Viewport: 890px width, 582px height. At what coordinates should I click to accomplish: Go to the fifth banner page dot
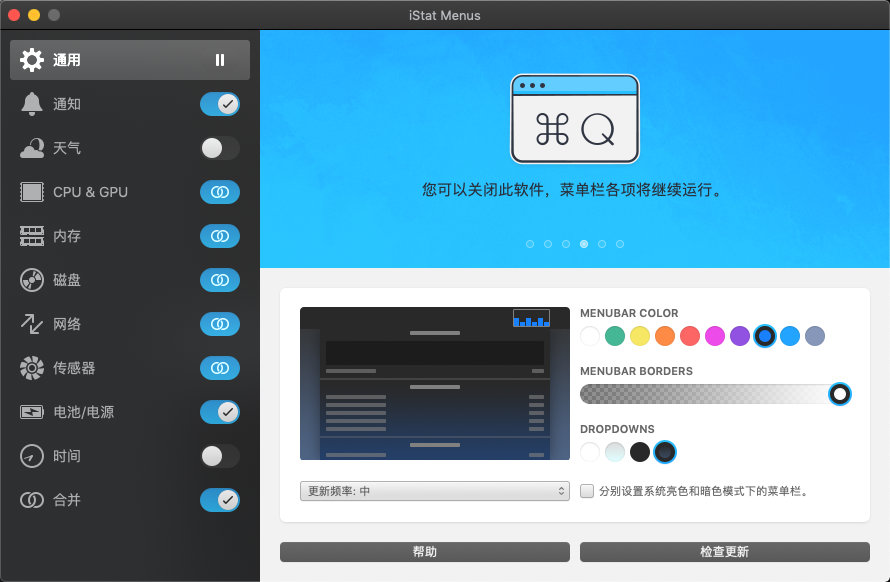pyautogui.click(x=602, y=244)
